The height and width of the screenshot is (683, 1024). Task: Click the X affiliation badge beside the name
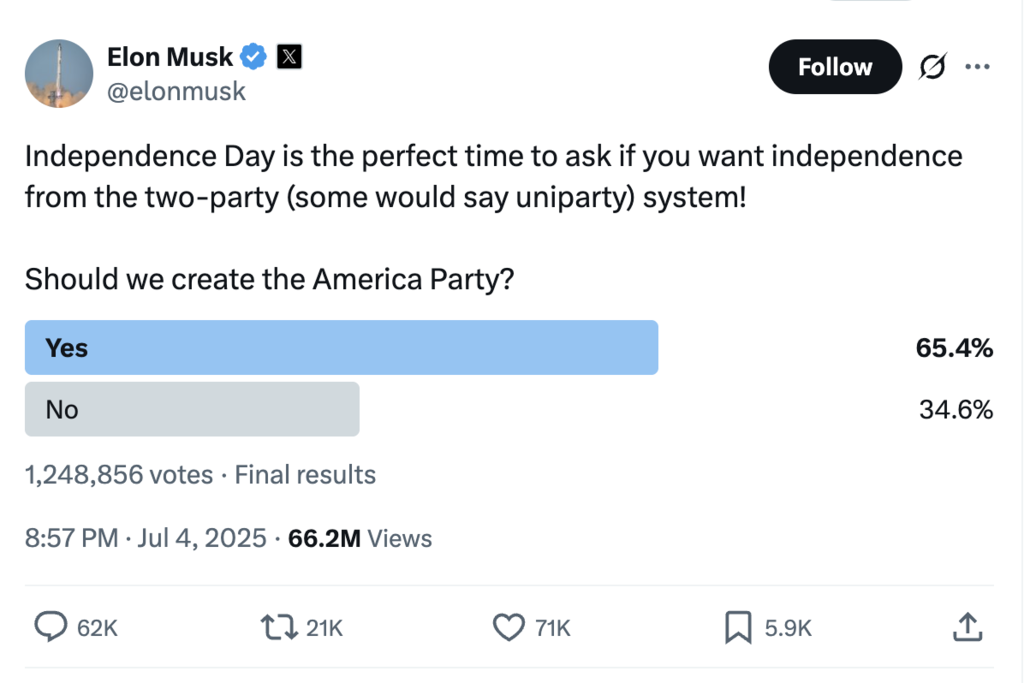click(x=288, y=57)
